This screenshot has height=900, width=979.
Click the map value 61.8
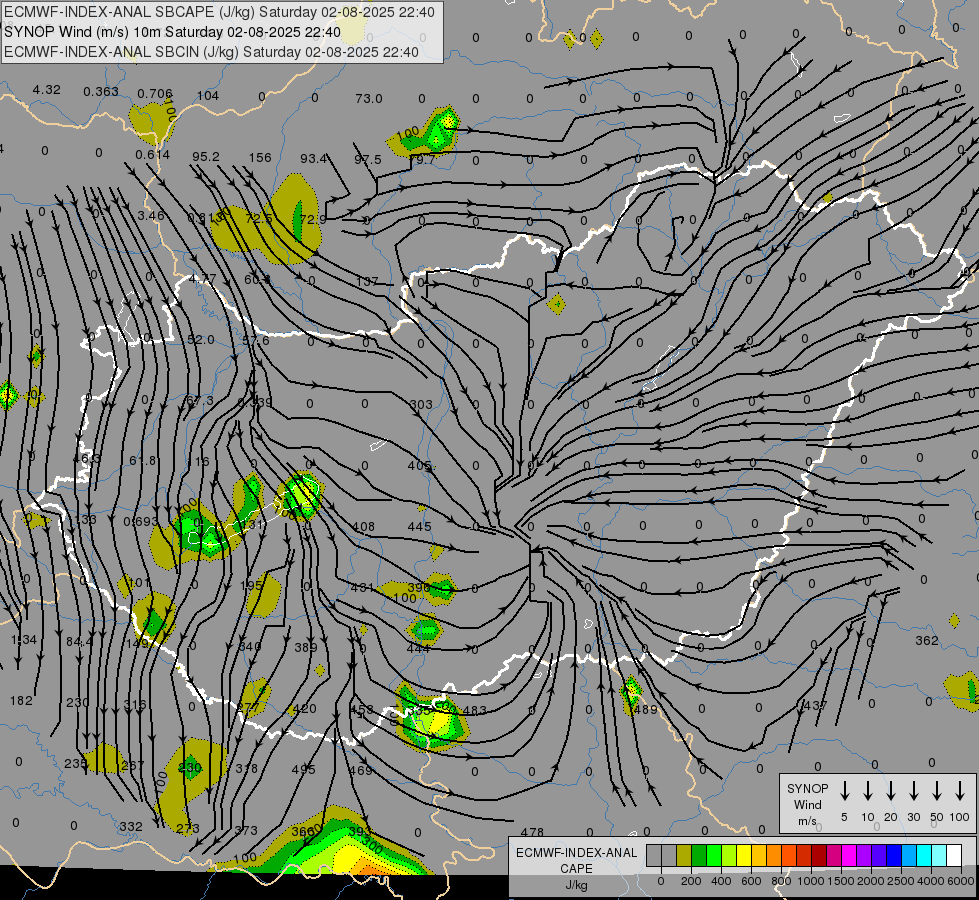(143, 461)
